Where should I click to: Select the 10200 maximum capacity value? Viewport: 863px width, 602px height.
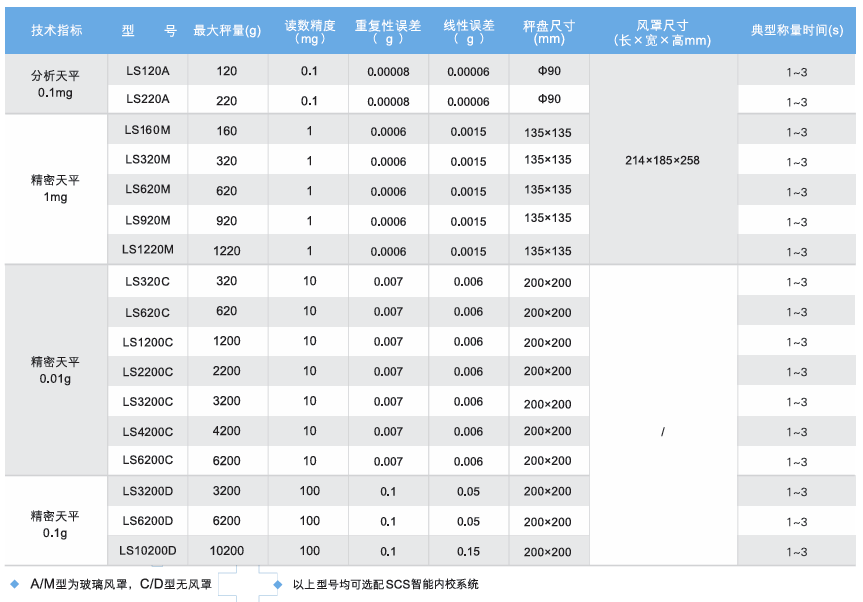click(x=227, y=550)
